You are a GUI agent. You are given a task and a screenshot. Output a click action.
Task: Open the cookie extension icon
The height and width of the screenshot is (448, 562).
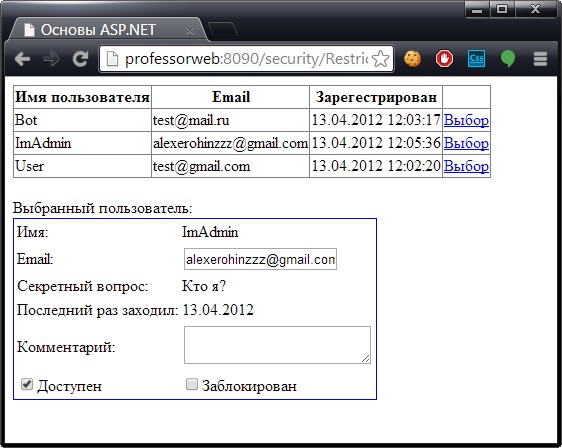[413, 58]
